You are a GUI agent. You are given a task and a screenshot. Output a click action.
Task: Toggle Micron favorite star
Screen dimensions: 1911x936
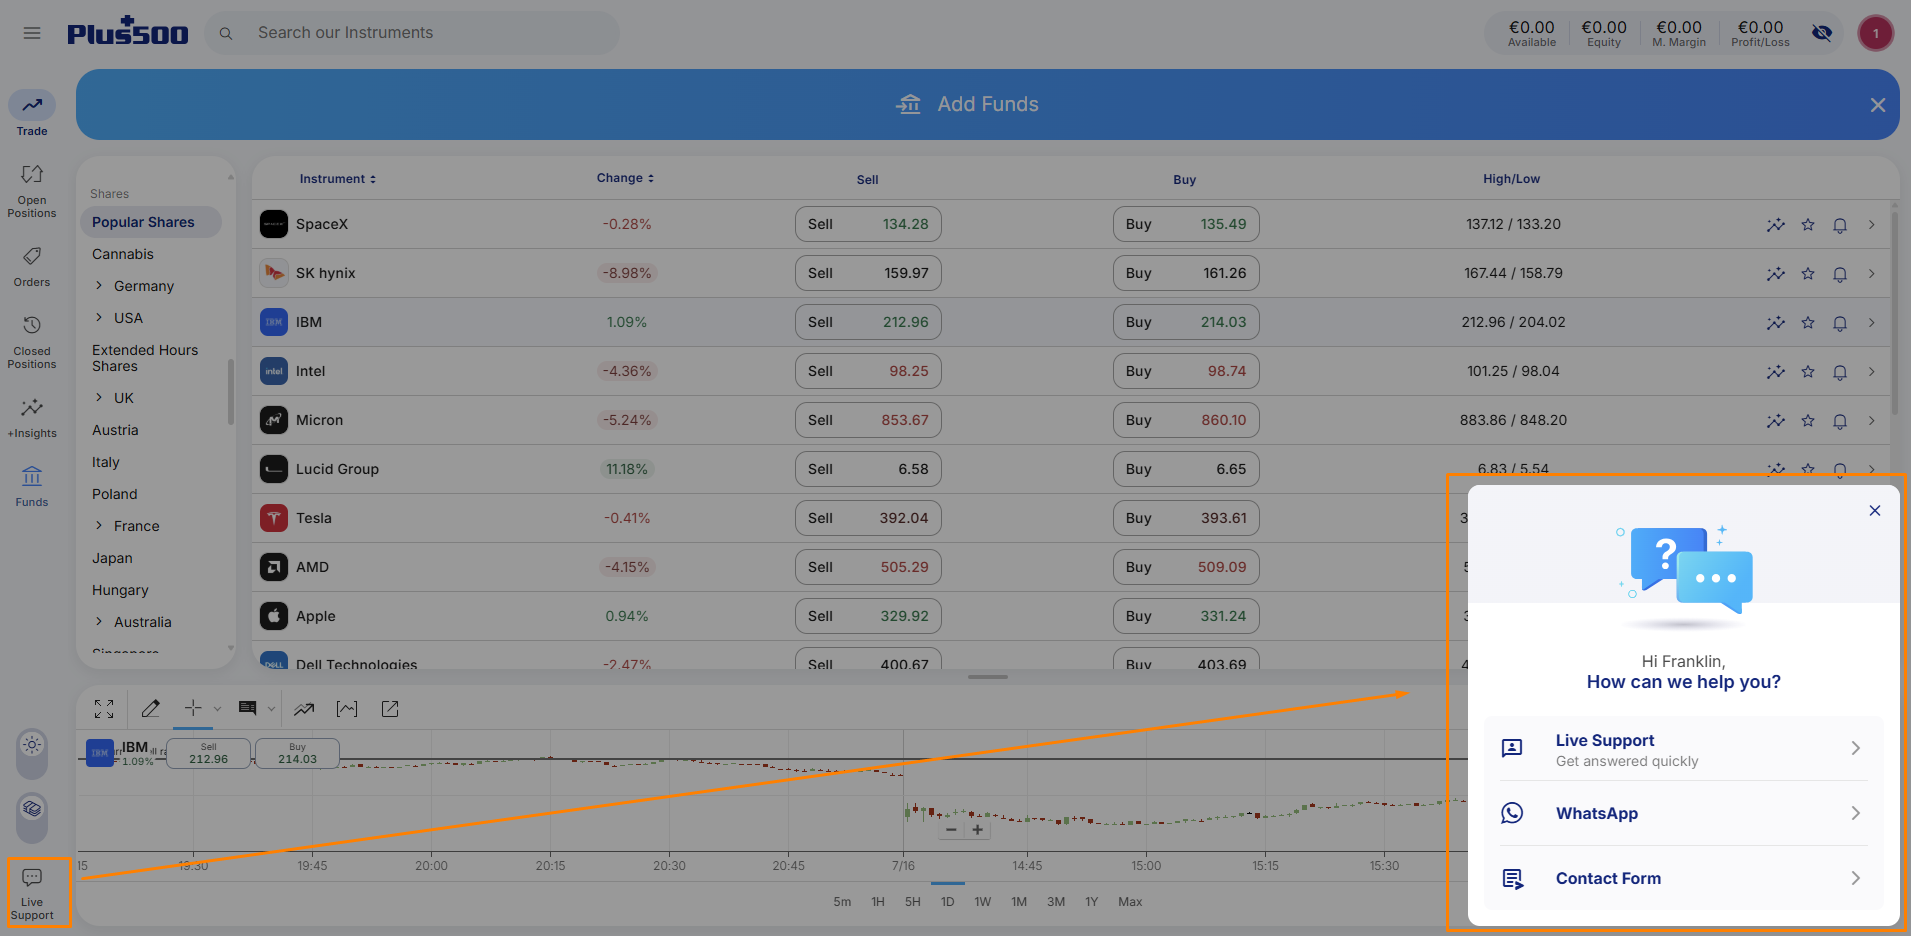1808,421
